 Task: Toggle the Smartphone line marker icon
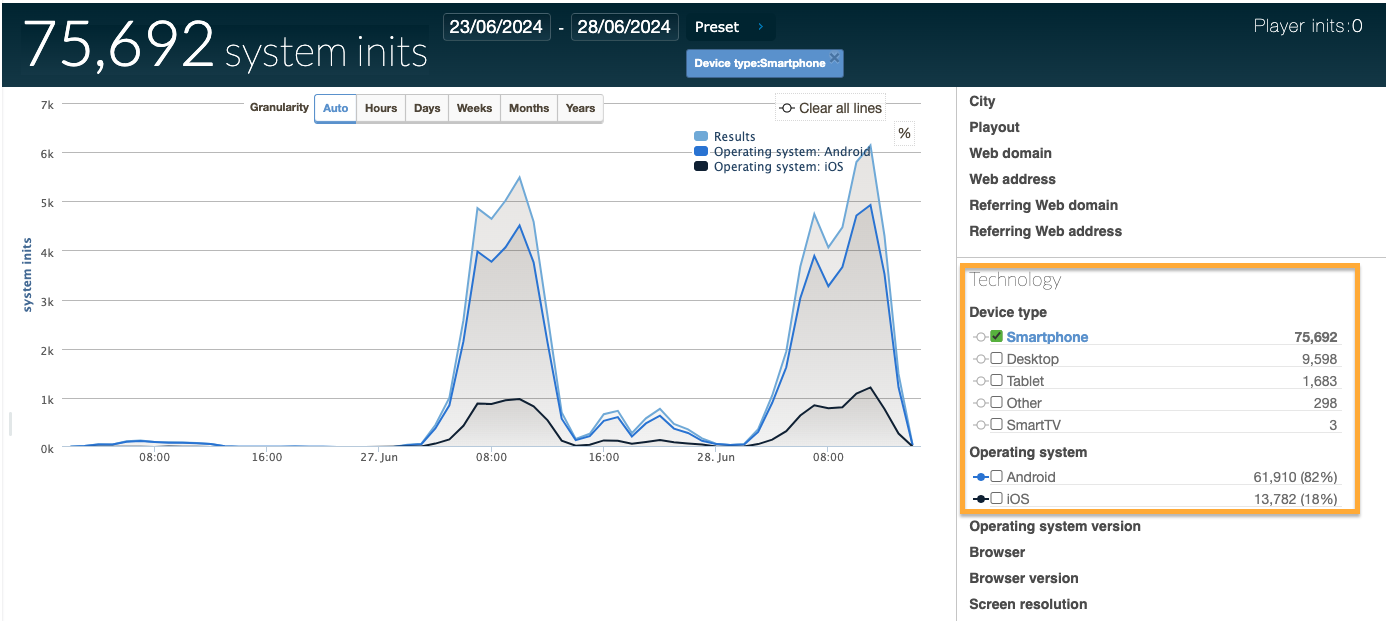coord(980,337)
